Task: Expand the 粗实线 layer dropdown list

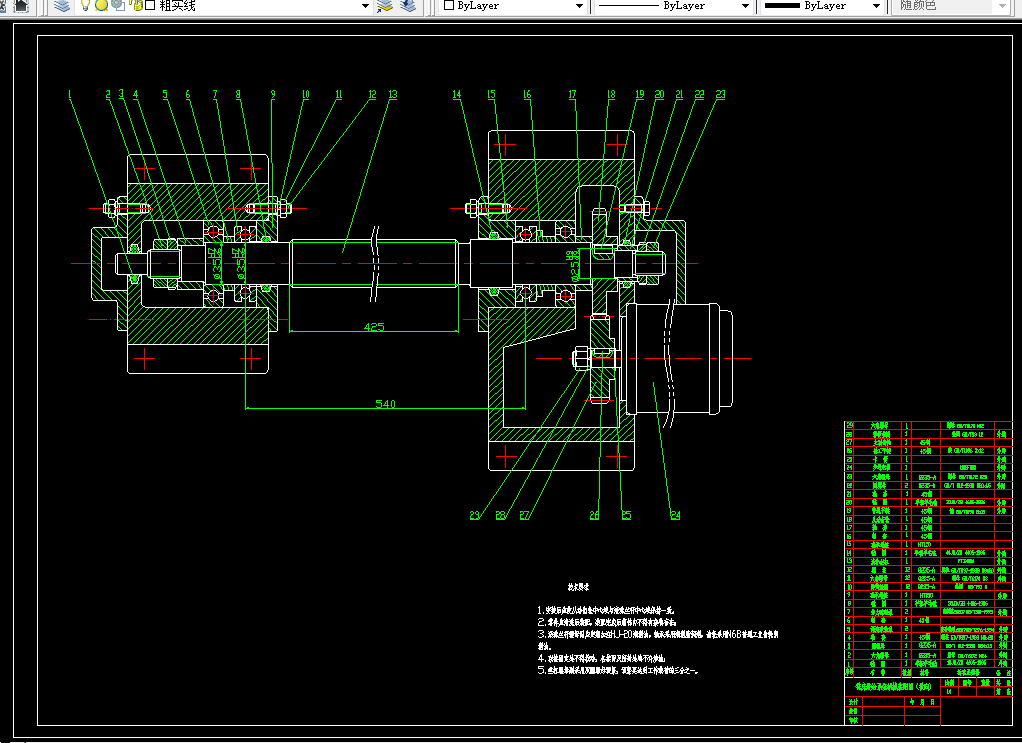Action: (365, 6)
